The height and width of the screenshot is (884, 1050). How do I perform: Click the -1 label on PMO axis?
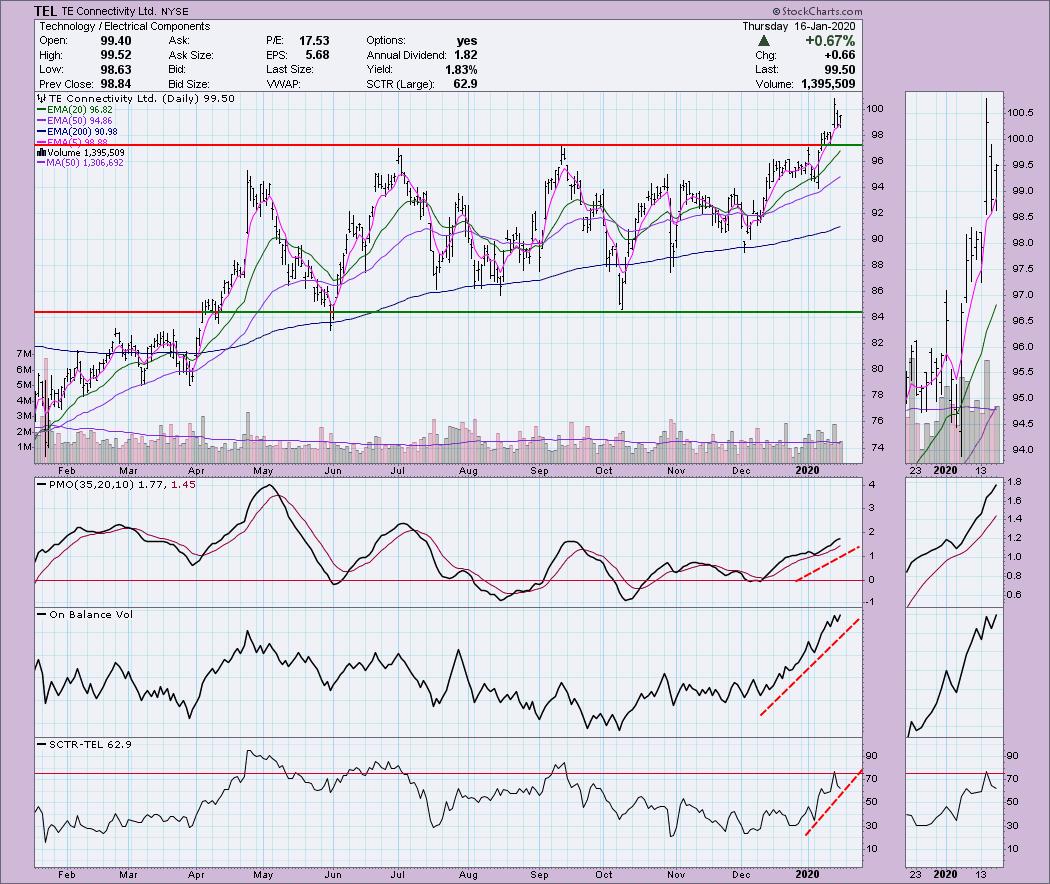click(871, 602)
